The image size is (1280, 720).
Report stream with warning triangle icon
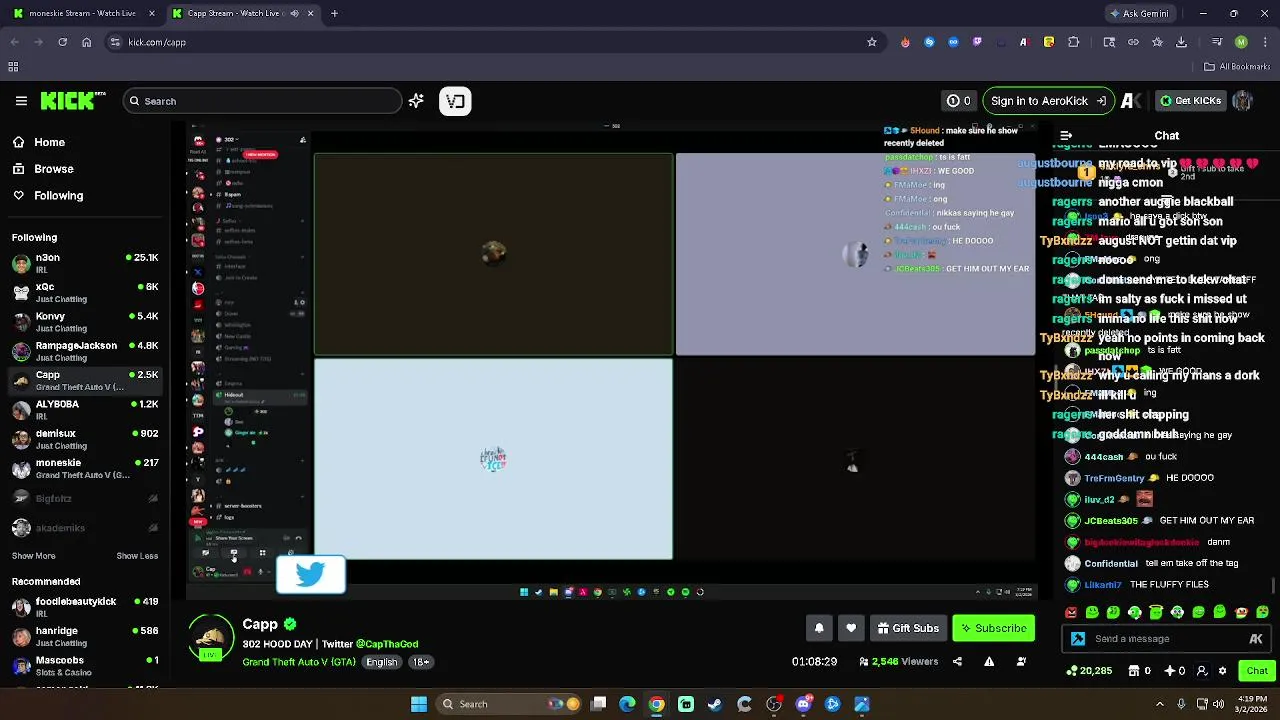(989, 662)
